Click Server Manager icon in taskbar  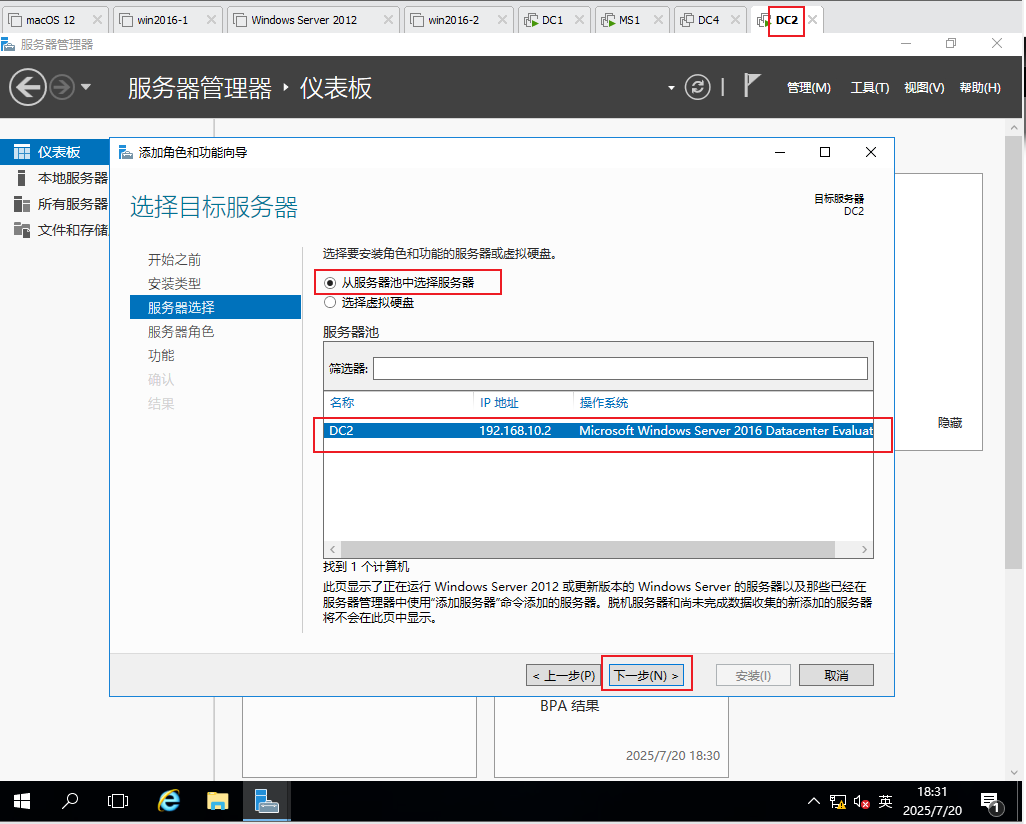pyautogui.click(x=266, y=801)
